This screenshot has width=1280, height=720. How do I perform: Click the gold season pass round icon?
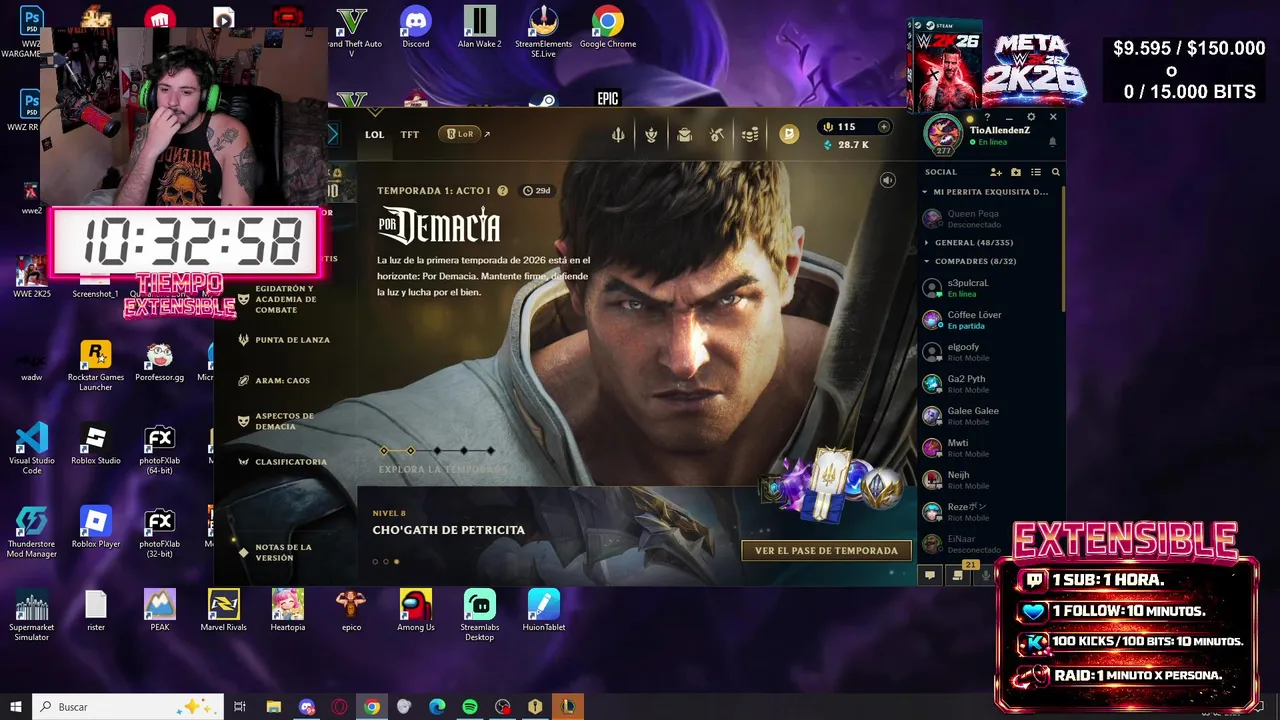(x=789, y=134)
